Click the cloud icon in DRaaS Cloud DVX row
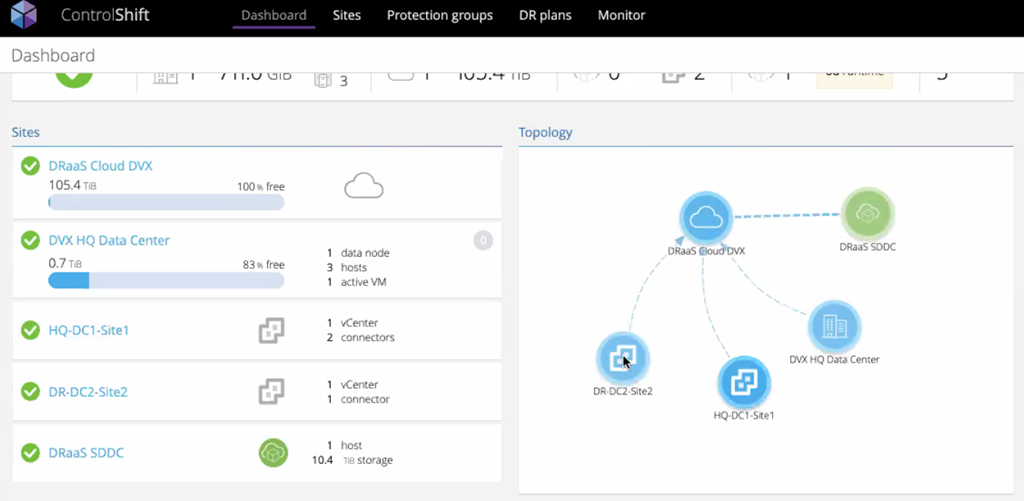1024x501 pixels. click(364, 186)
